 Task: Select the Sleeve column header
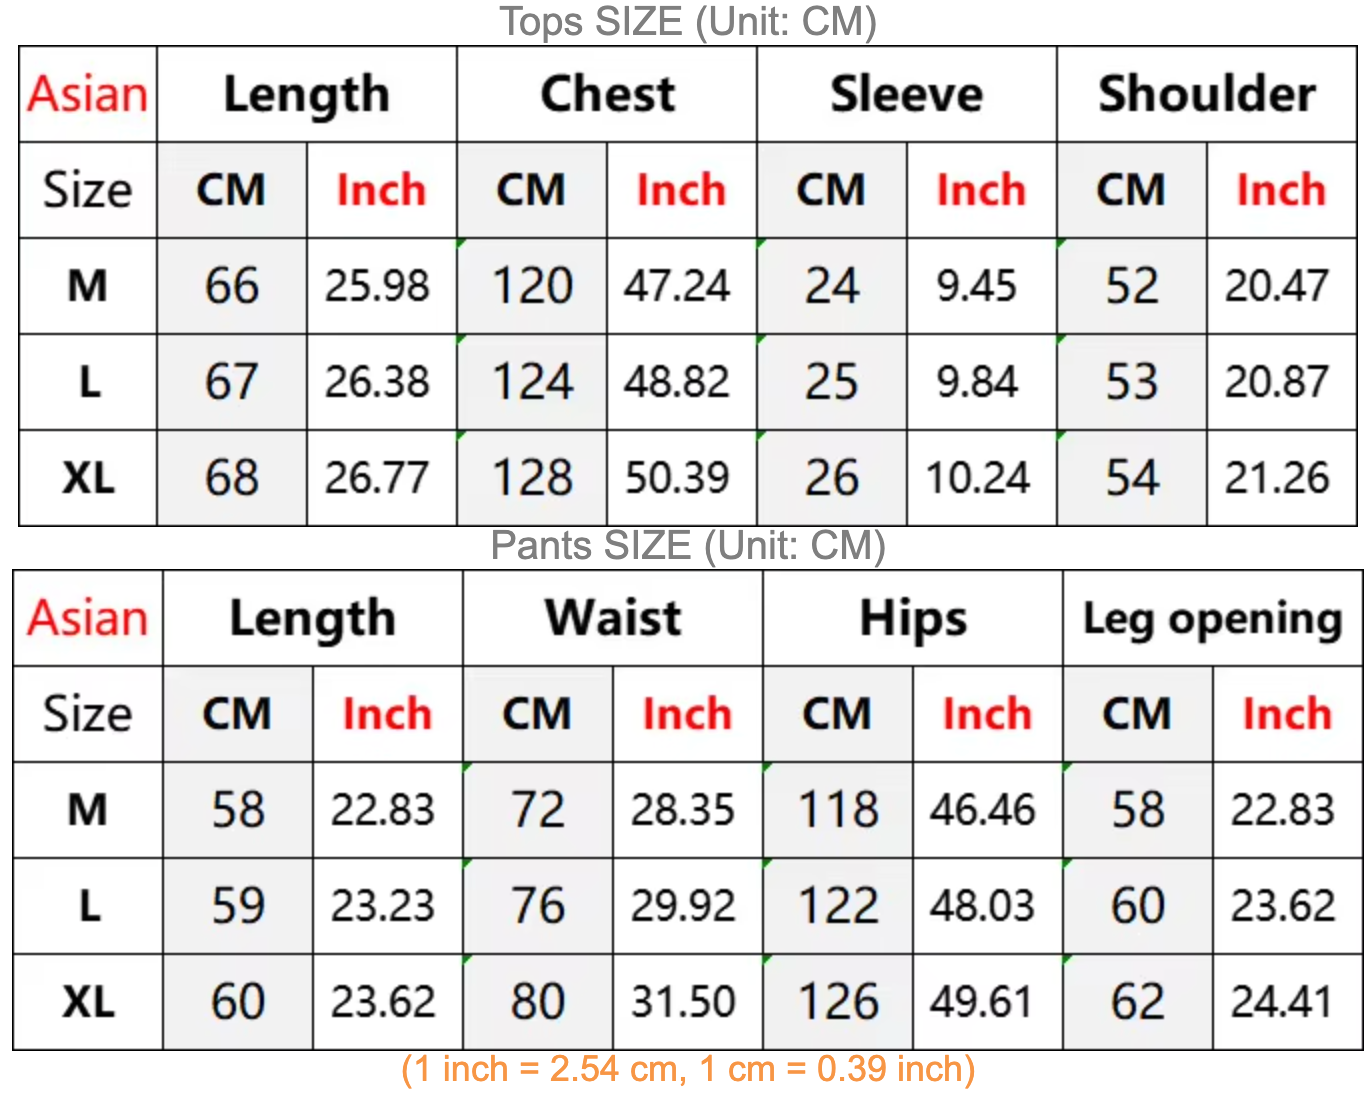[x=907, y=94]
